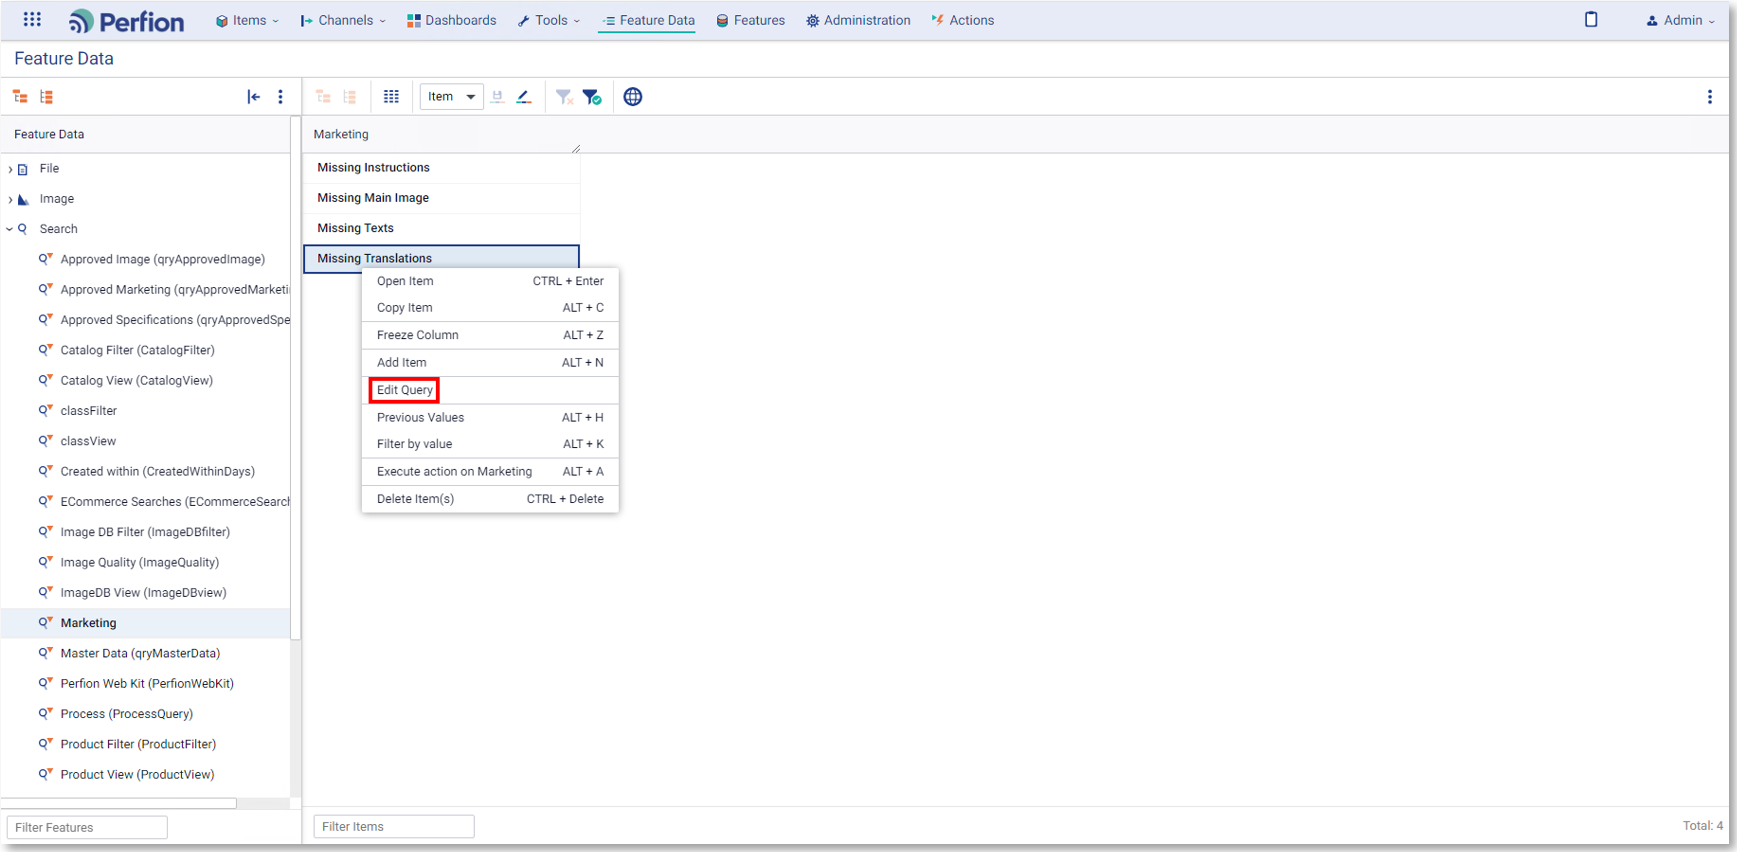Click the Perfion logo
The width and height of the screenshot is (1737, 852).
click(126, 21)
